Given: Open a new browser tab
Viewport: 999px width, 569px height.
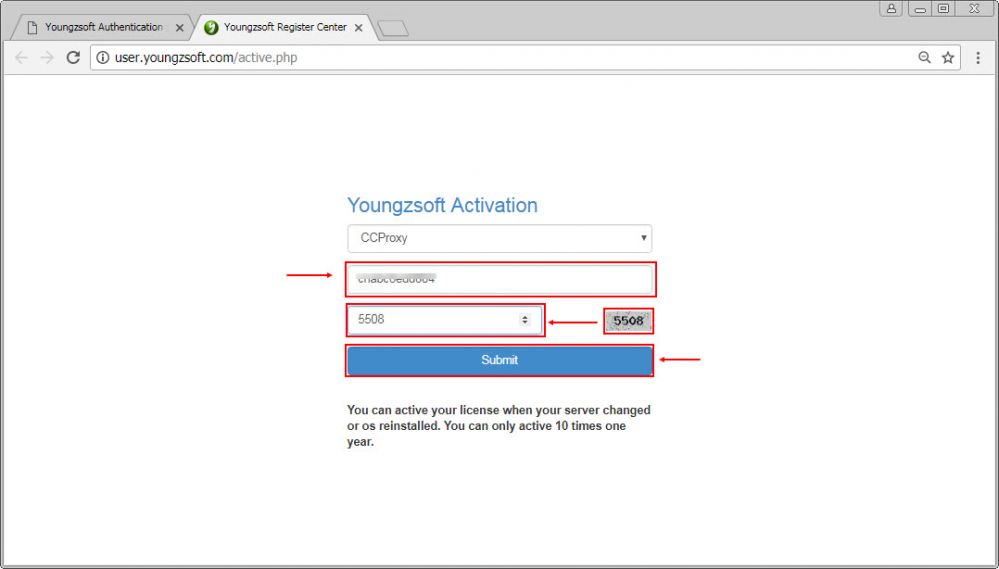Looking at the screenshot, I should coord(392,29).
